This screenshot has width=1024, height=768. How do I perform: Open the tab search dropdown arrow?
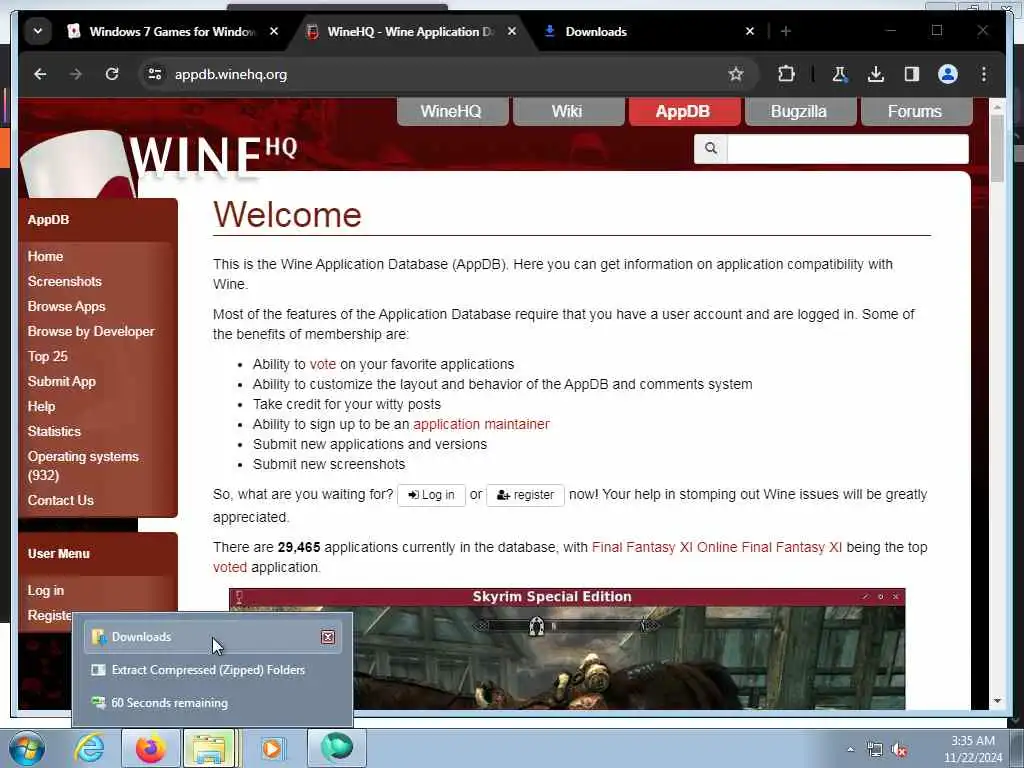click(x=38, y=31)
